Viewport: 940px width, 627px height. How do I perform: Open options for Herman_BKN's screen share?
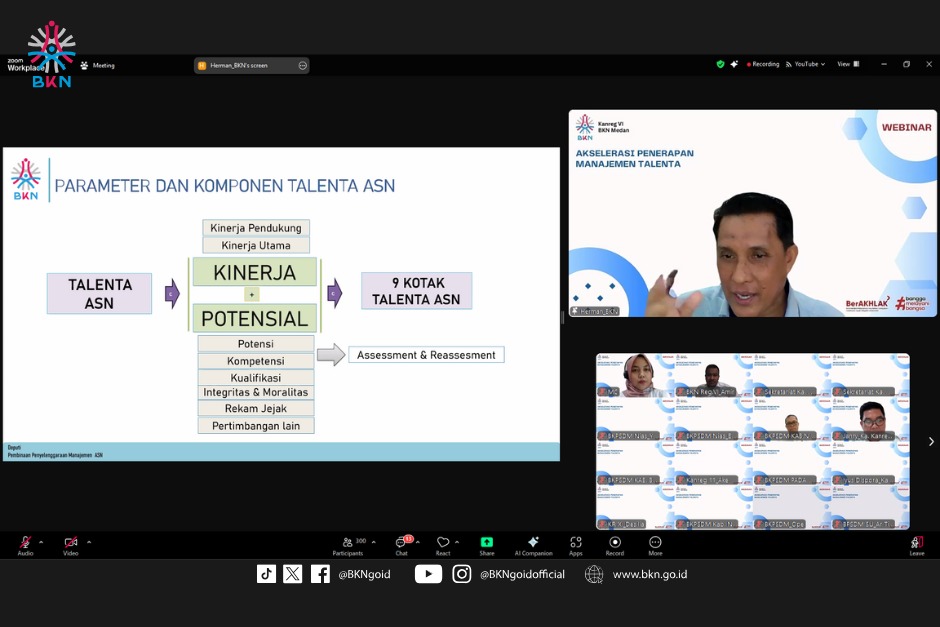pyautogui.click(x=302, y=65)
